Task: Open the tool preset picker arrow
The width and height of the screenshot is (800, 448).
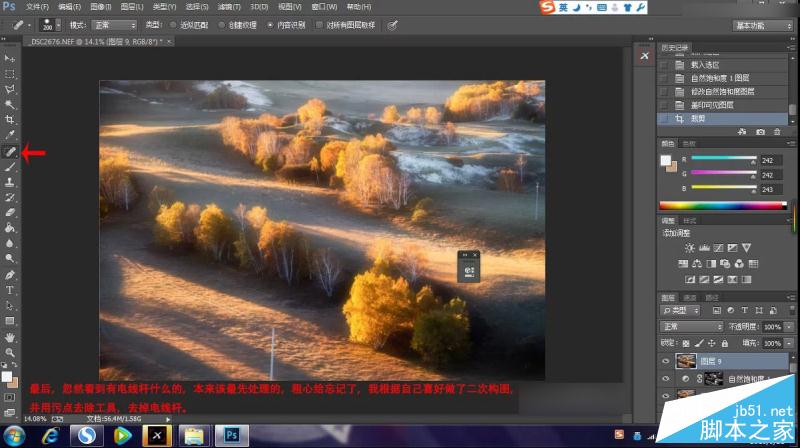Action: (x=29, y=25)
